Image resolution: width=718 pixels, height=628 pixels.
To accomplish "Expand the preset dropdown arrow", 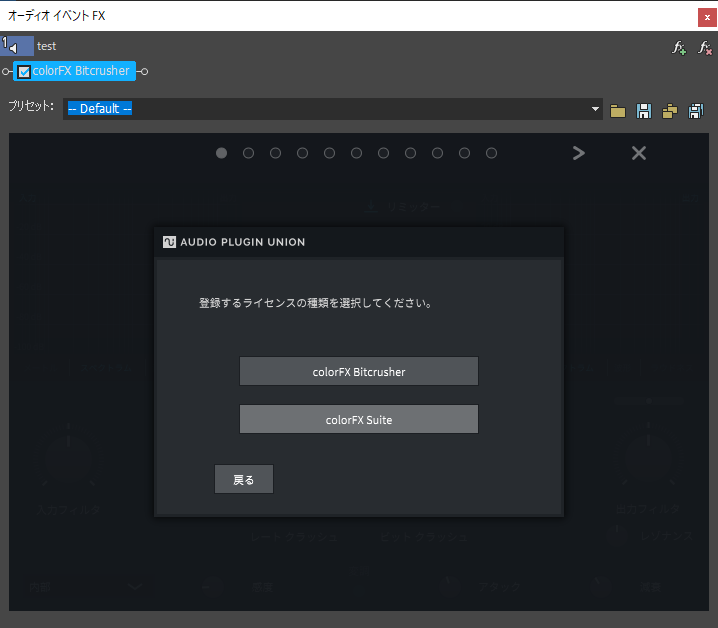I will pyautogui.click(x=595, y=109).
